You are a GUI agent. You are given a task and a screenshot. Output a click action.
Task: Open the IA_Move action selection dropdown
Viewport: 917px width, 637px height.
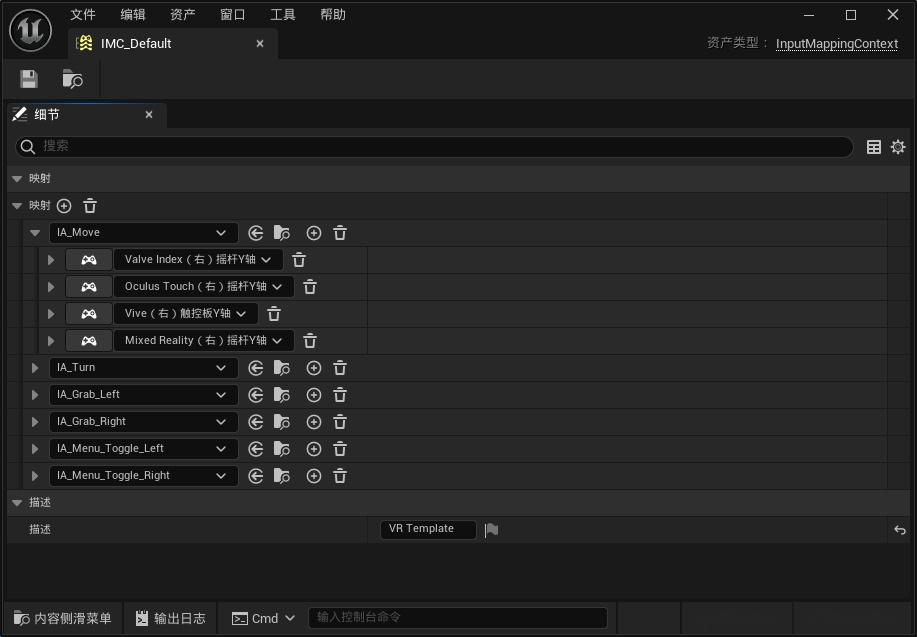point(143,231)
